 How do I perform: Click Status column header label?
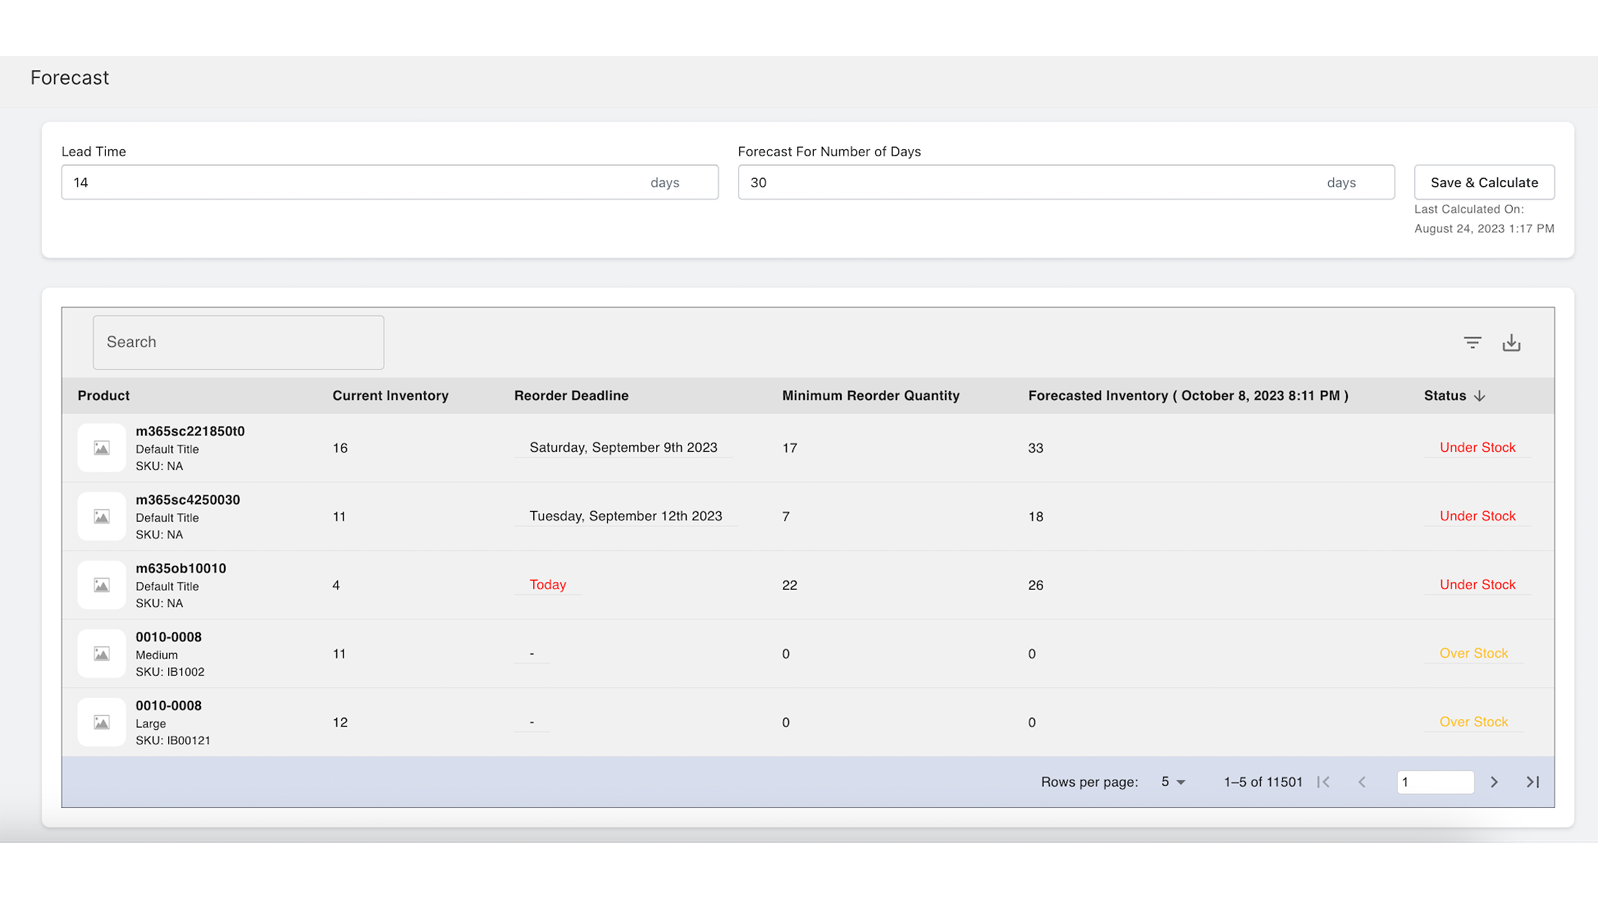(x=1445, y=396)
